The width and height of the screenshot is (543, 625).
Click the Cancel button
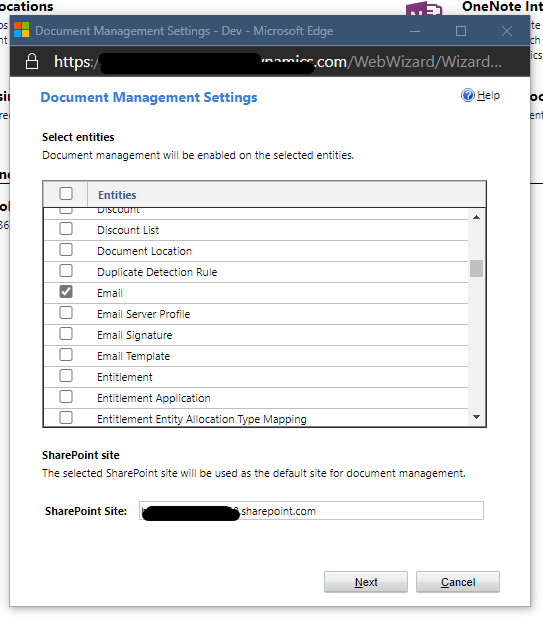(458, 582)
